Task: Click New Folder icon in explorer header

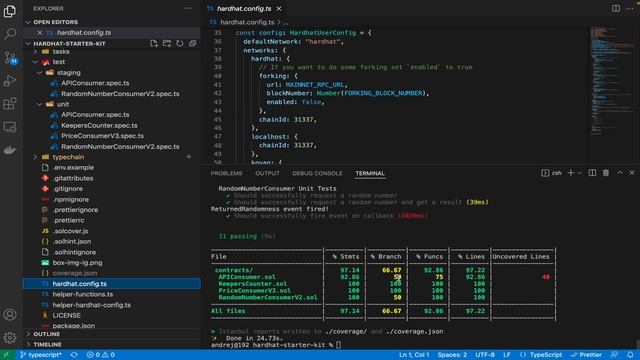Action: point(167,43)
